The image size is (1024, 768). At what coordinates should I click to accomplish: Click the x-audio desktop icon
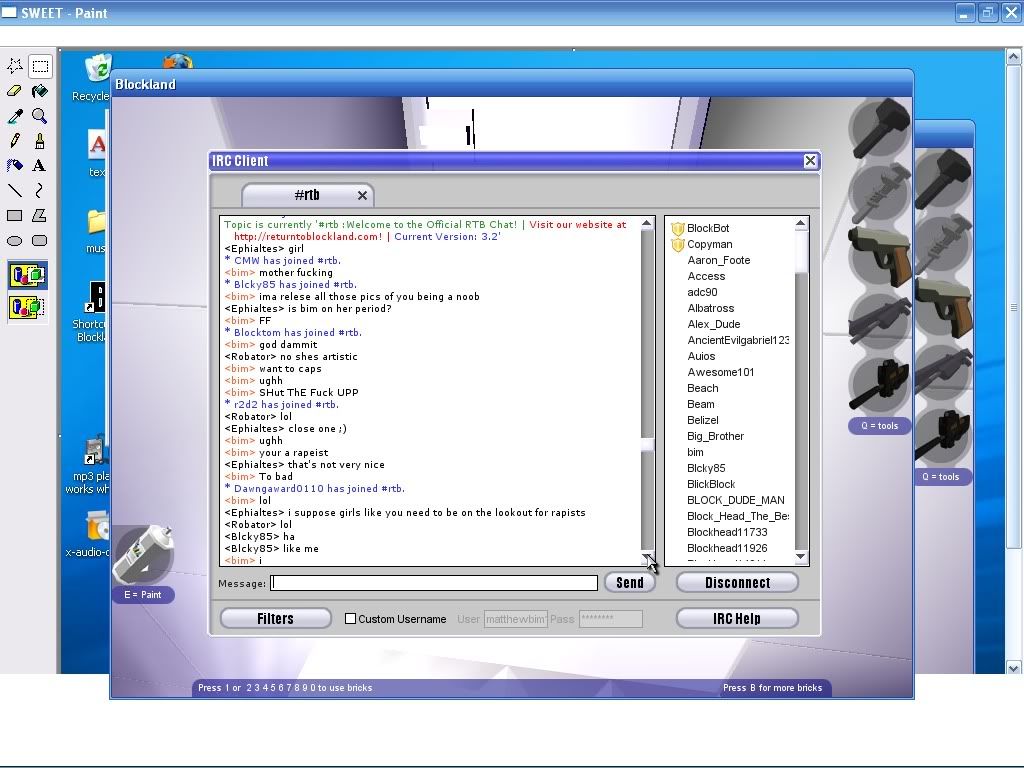pyautogui.click(x=90, y=536)
